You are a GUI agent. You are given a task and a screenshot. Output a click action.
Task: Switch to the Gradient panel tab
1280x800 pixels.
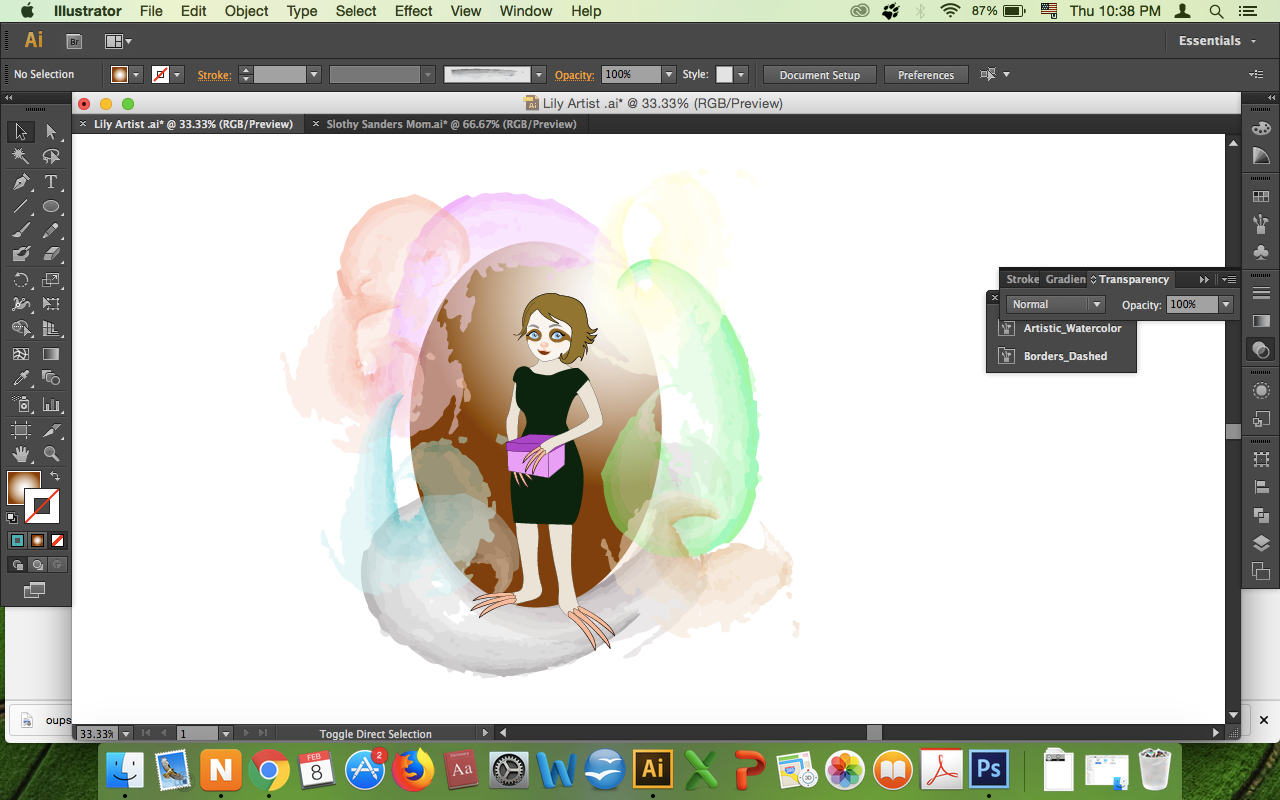(x=1065, y=279)
